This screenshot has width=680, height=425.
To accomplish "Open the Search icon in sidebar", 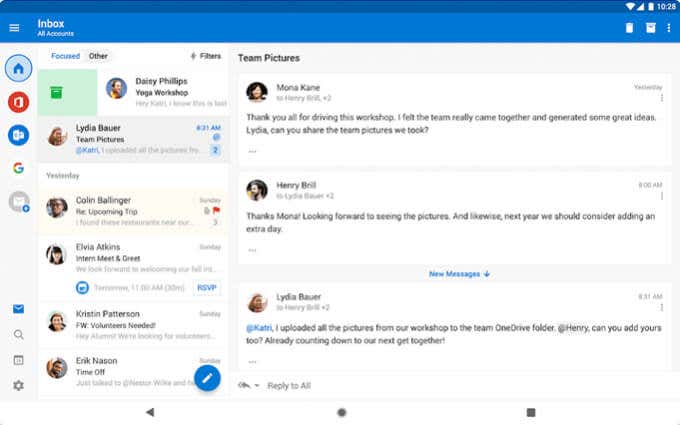I will (x=18, y=334).
